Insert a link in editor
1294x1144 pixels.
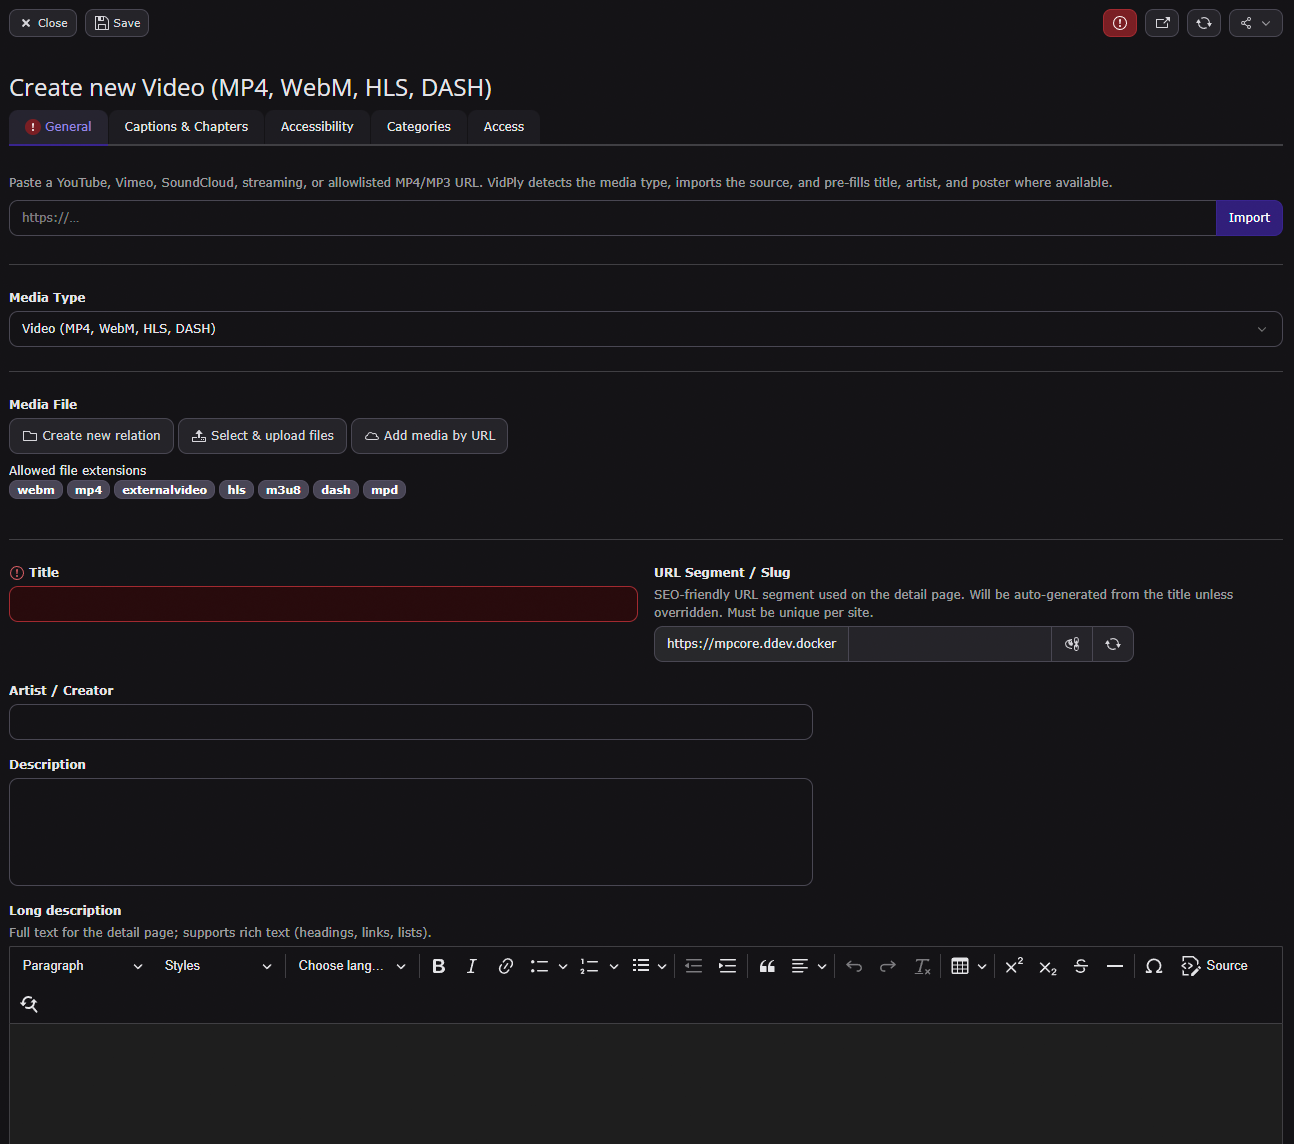506,966
